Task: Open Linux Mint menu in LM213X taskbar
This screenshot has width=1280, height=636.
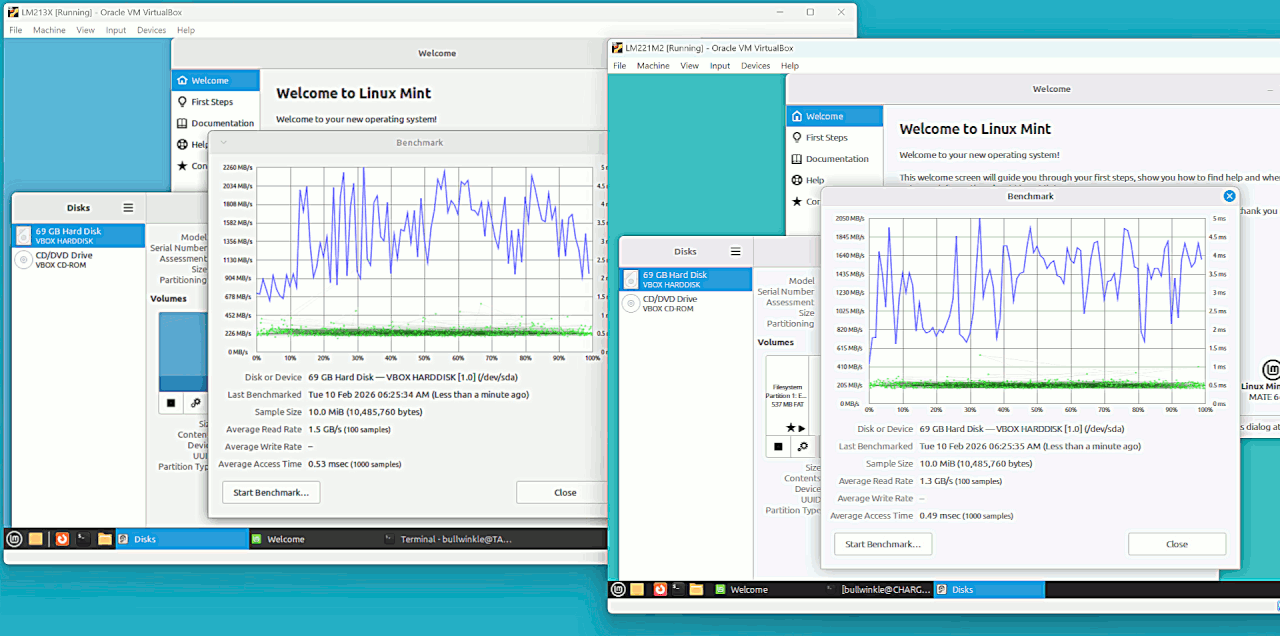Action: 14,539
